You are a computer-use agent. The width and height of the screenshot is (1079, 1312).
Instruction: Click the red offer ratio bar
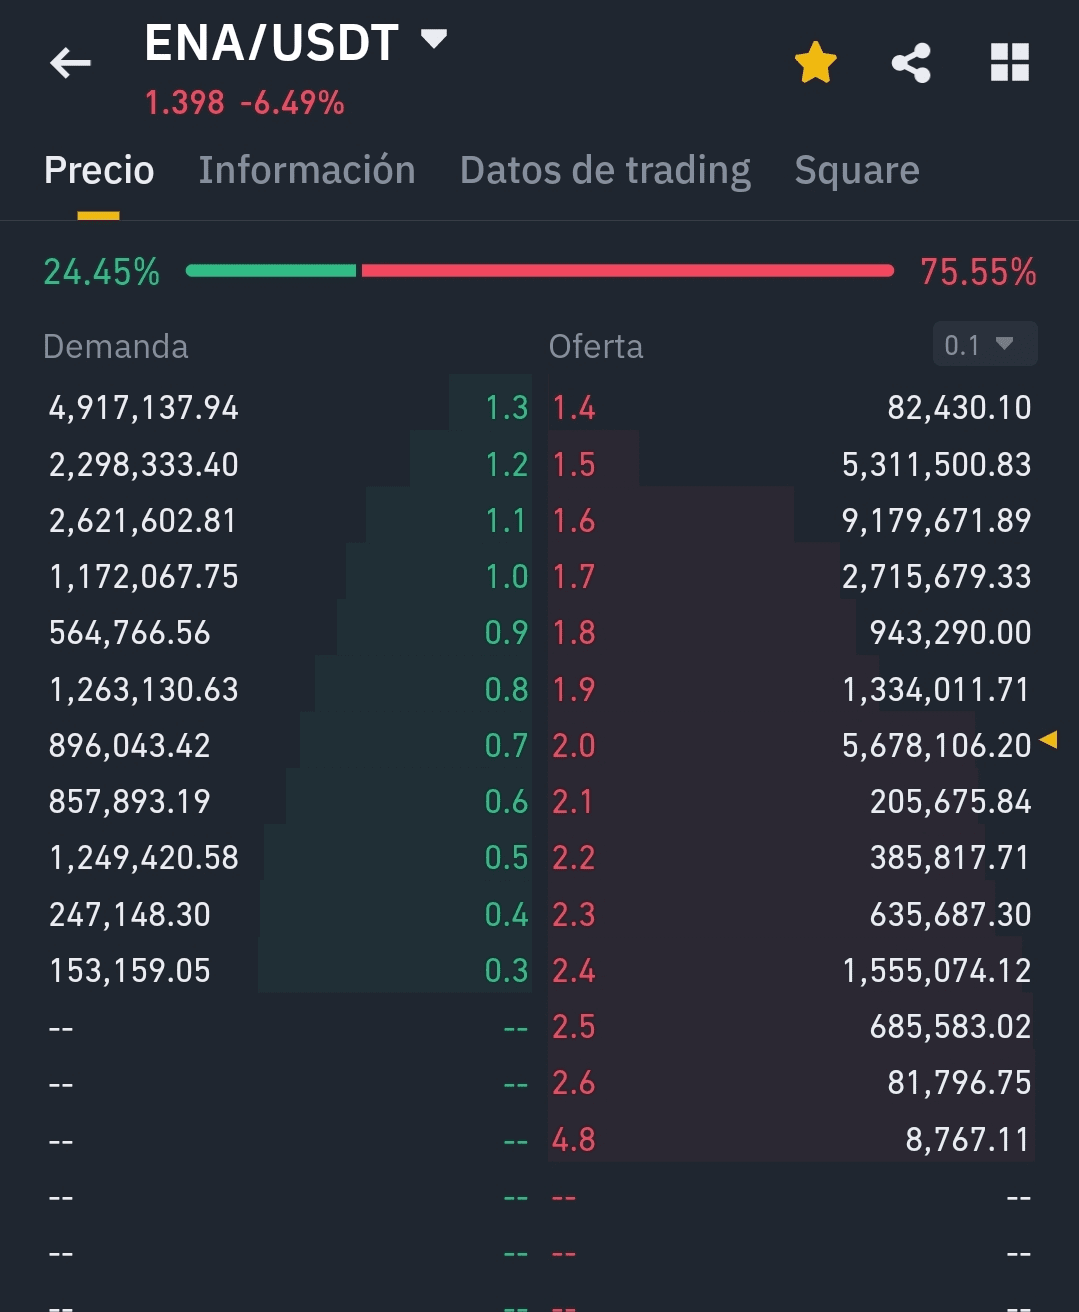click(627, 271)
